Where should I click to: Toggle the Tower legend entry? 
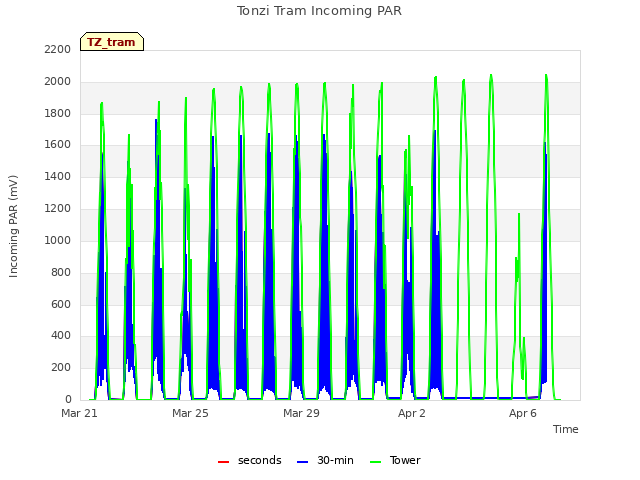[x=395, y=460]
